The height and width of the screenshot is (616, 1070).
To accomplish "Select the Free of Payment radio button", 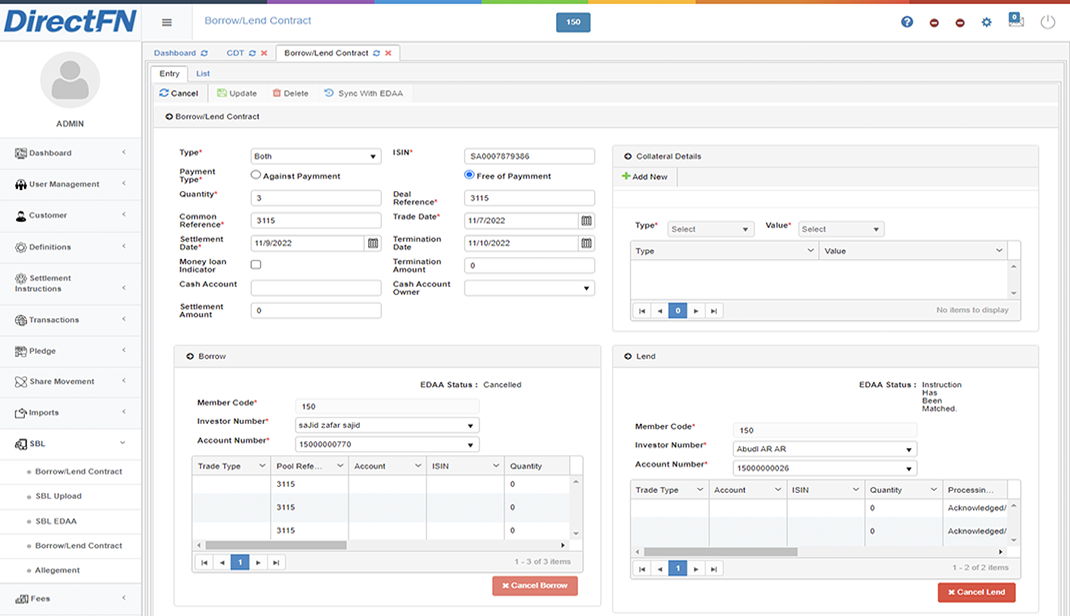I will click(469, 175).
